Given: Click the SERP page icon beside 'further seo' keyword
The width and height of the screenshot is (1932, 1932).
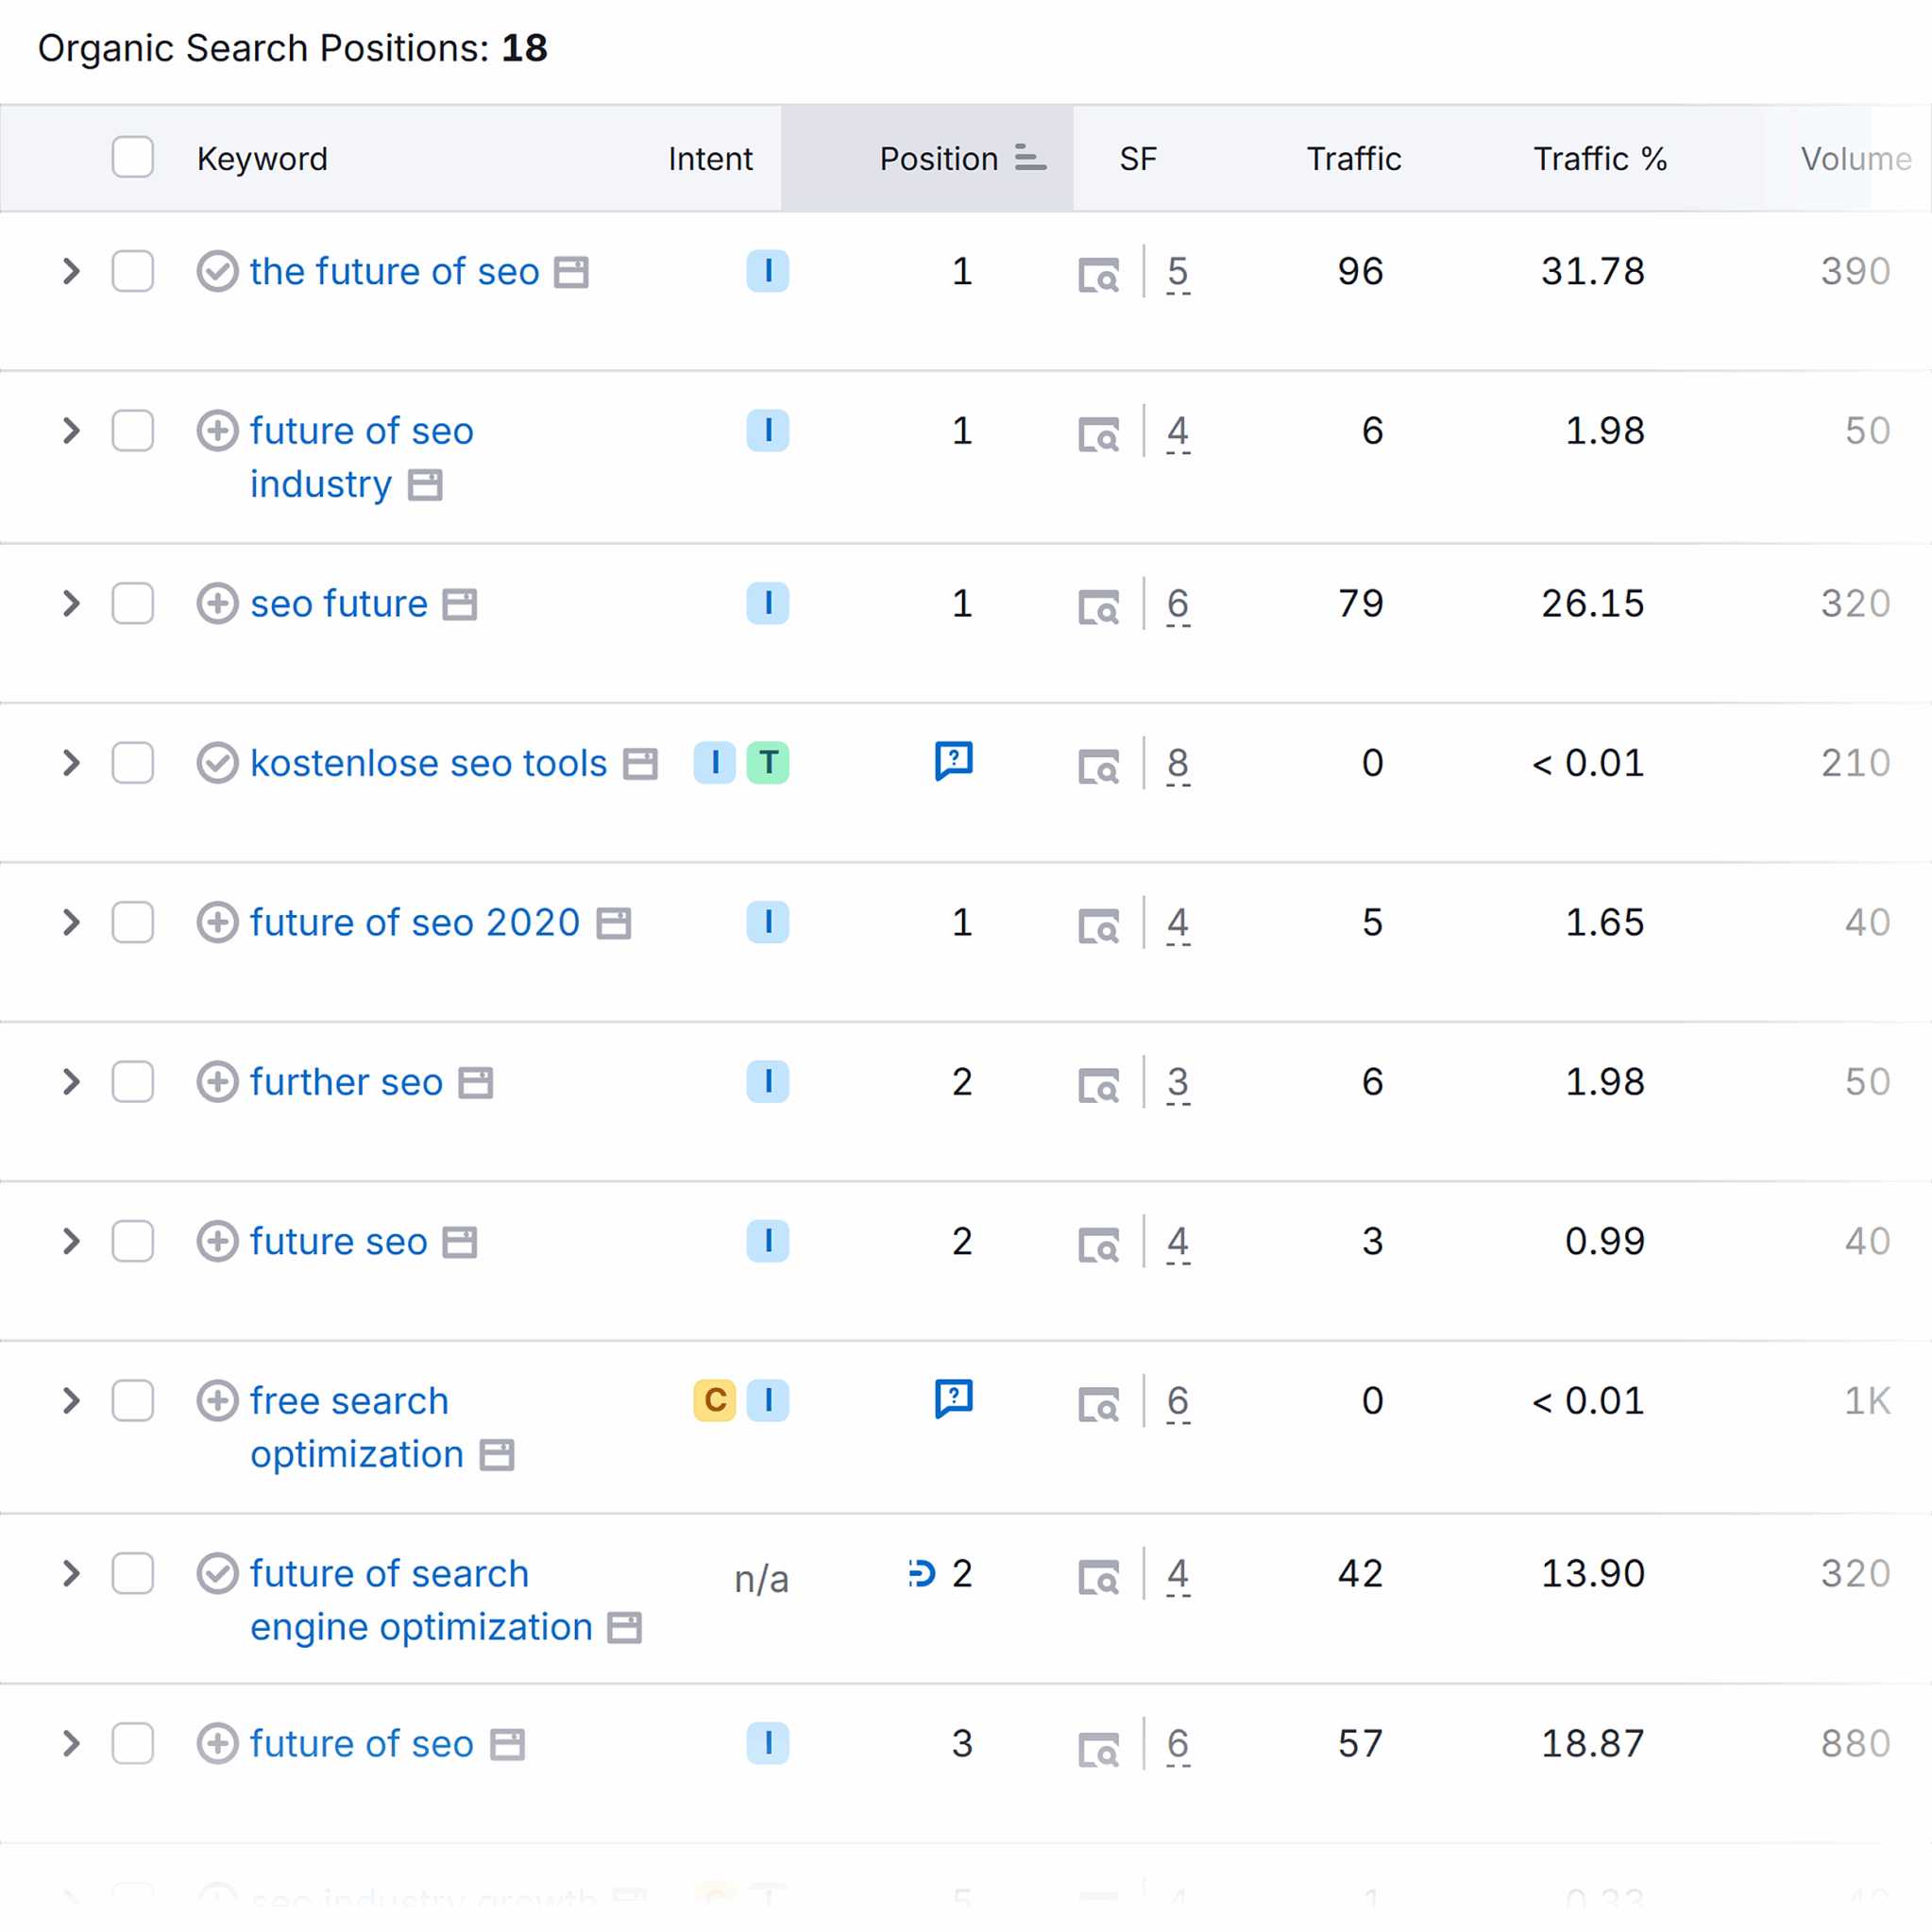Looking at the screenshot, I should (x=475, y=1083).
